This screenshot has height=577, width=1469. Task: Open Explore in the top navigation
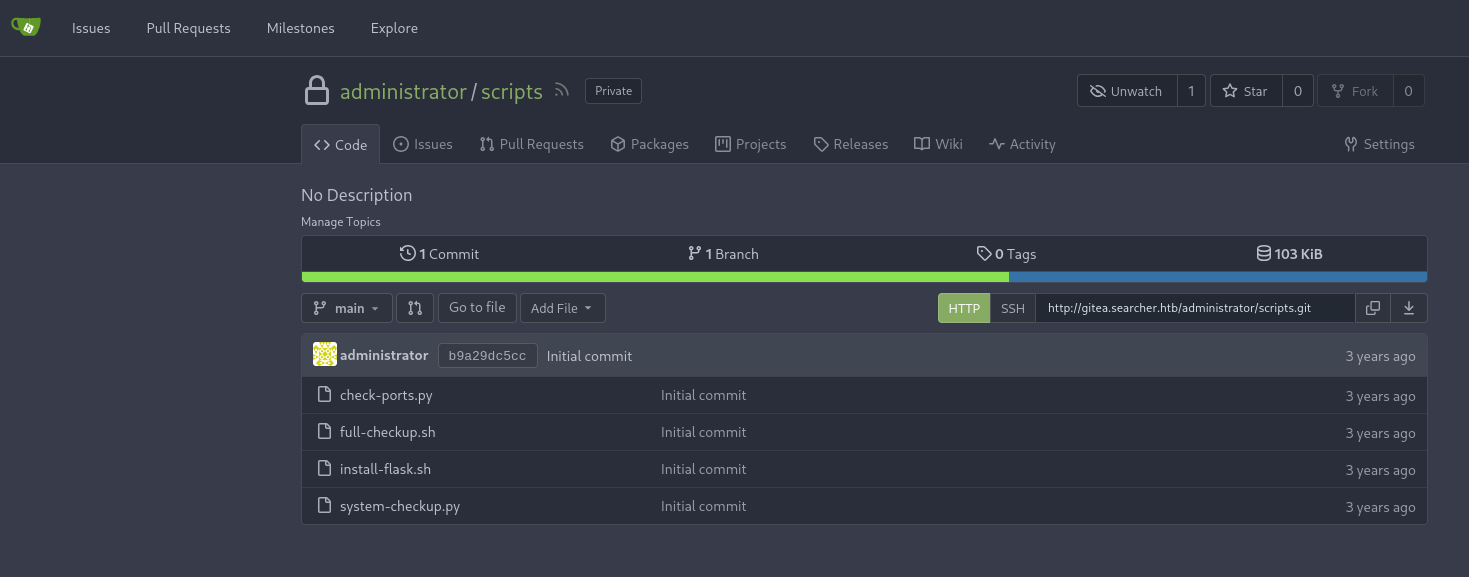pyautogui.click(x=394, y=28)
